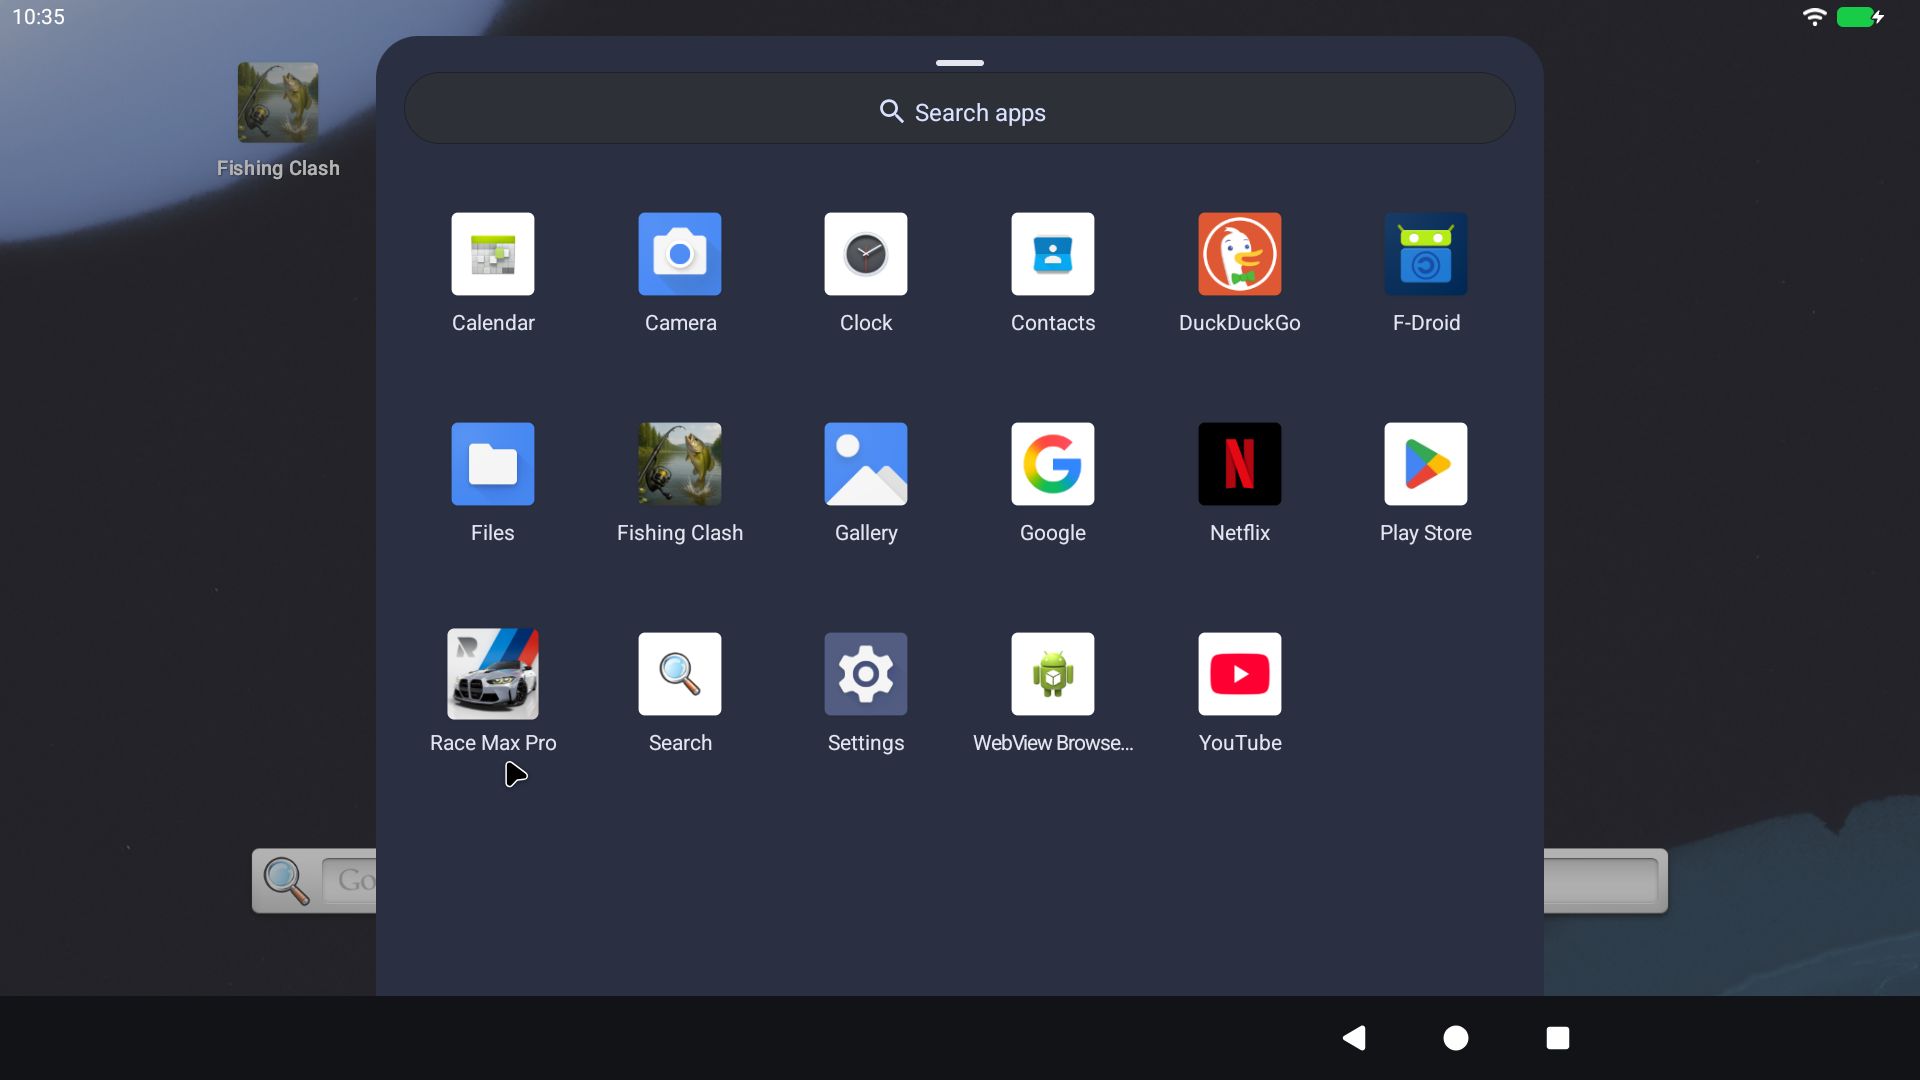Launch the Camera app
Viewport: 1920px width, 1080px height.
(680, 254)
